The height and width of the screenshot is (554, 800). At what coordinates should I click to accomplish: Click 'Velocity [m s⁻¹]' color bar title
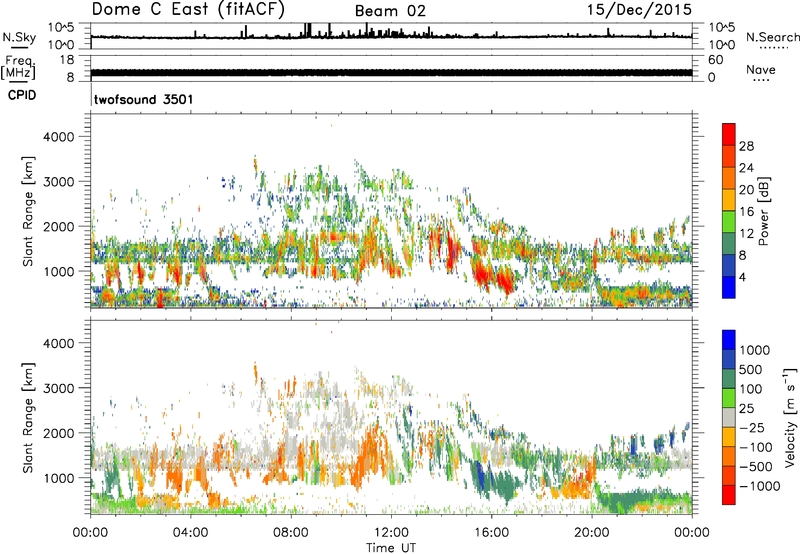(790, 417)
